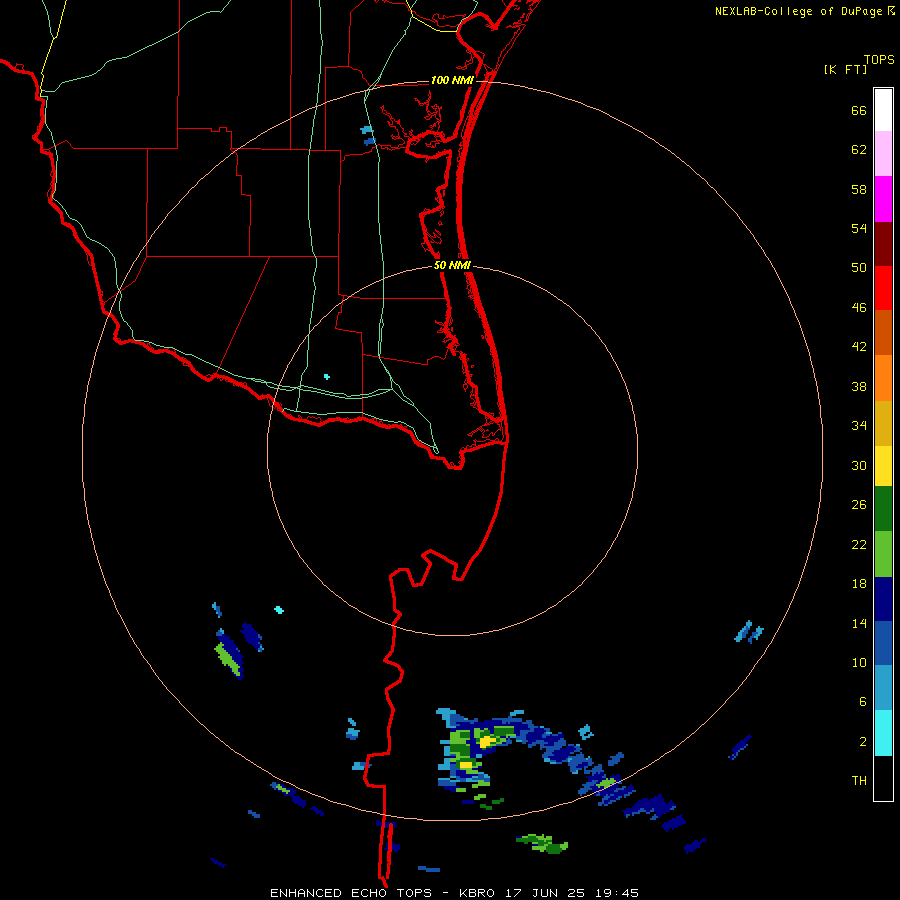Click the 38 legend value

(859, 386)
